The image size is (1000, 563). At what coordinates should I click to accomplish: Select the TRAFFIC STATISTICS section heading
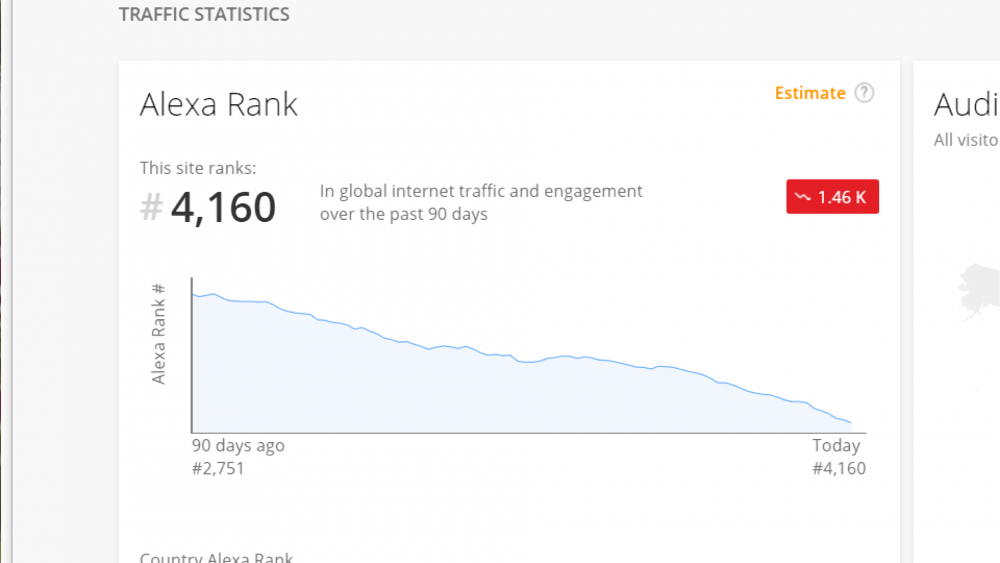(204, 15)
